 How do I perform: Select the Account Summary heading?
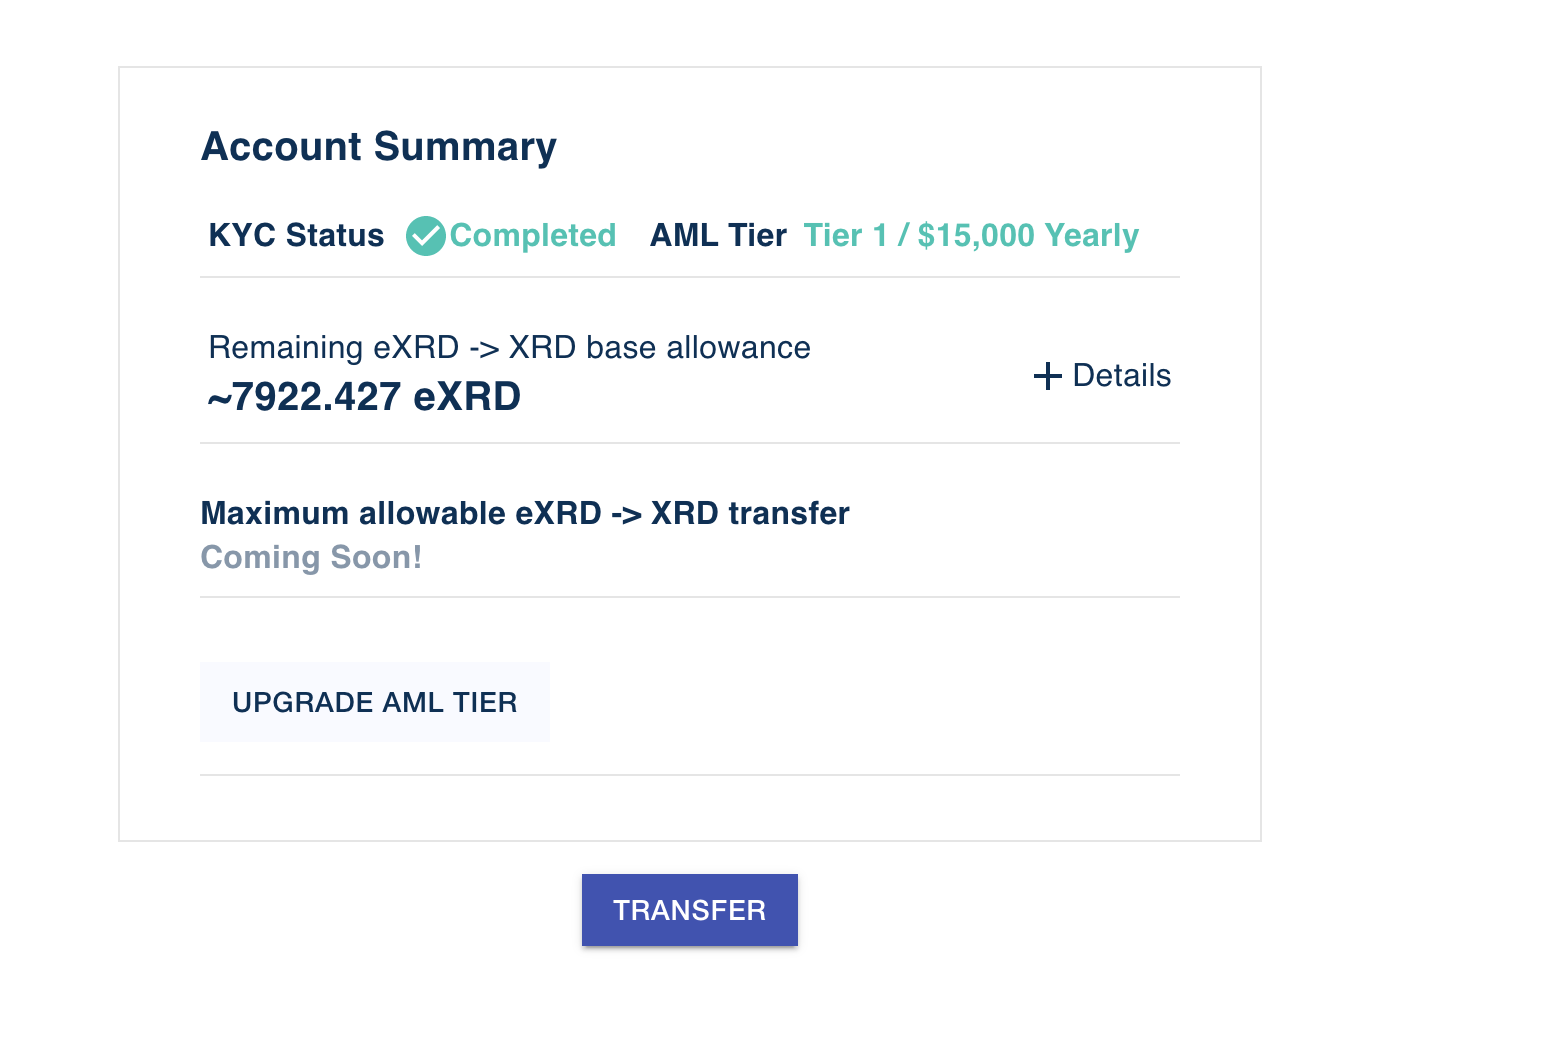379,147
